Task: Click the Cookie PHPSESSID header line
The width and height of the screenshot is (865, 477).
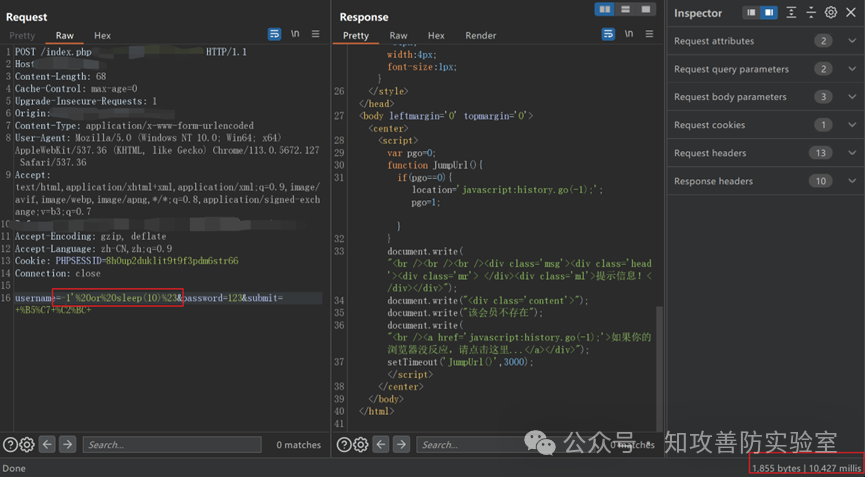Action: point(127,260)
